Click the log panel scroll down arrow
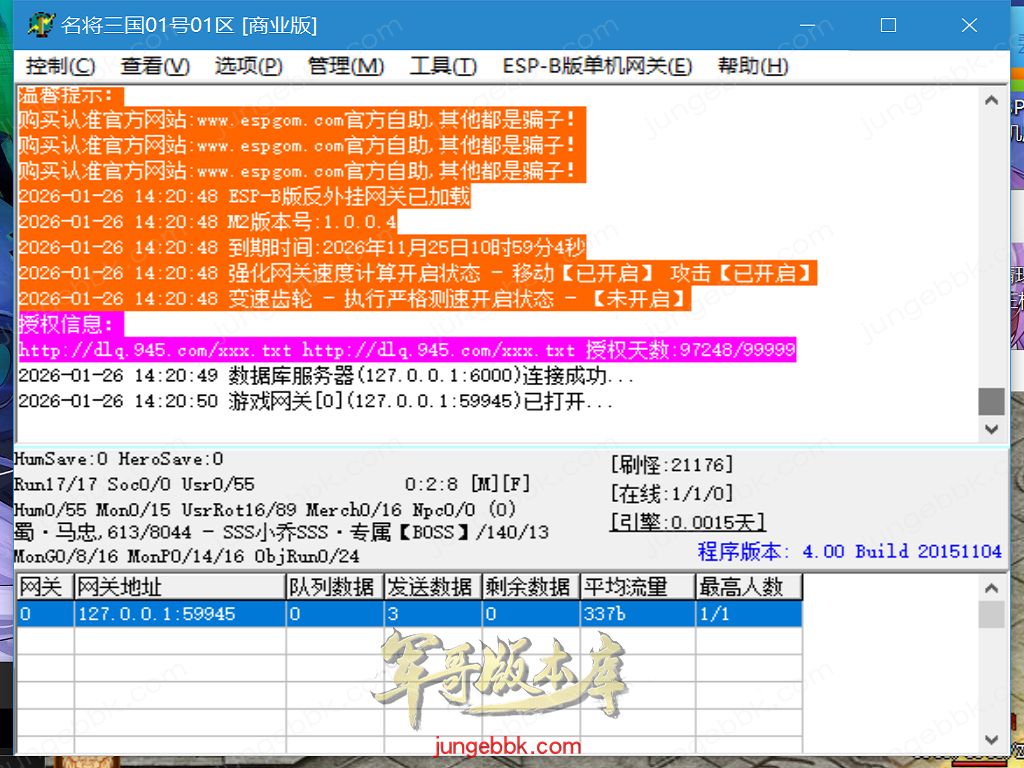This screenshot has height=768, width=1024. [x=991, y=429]
